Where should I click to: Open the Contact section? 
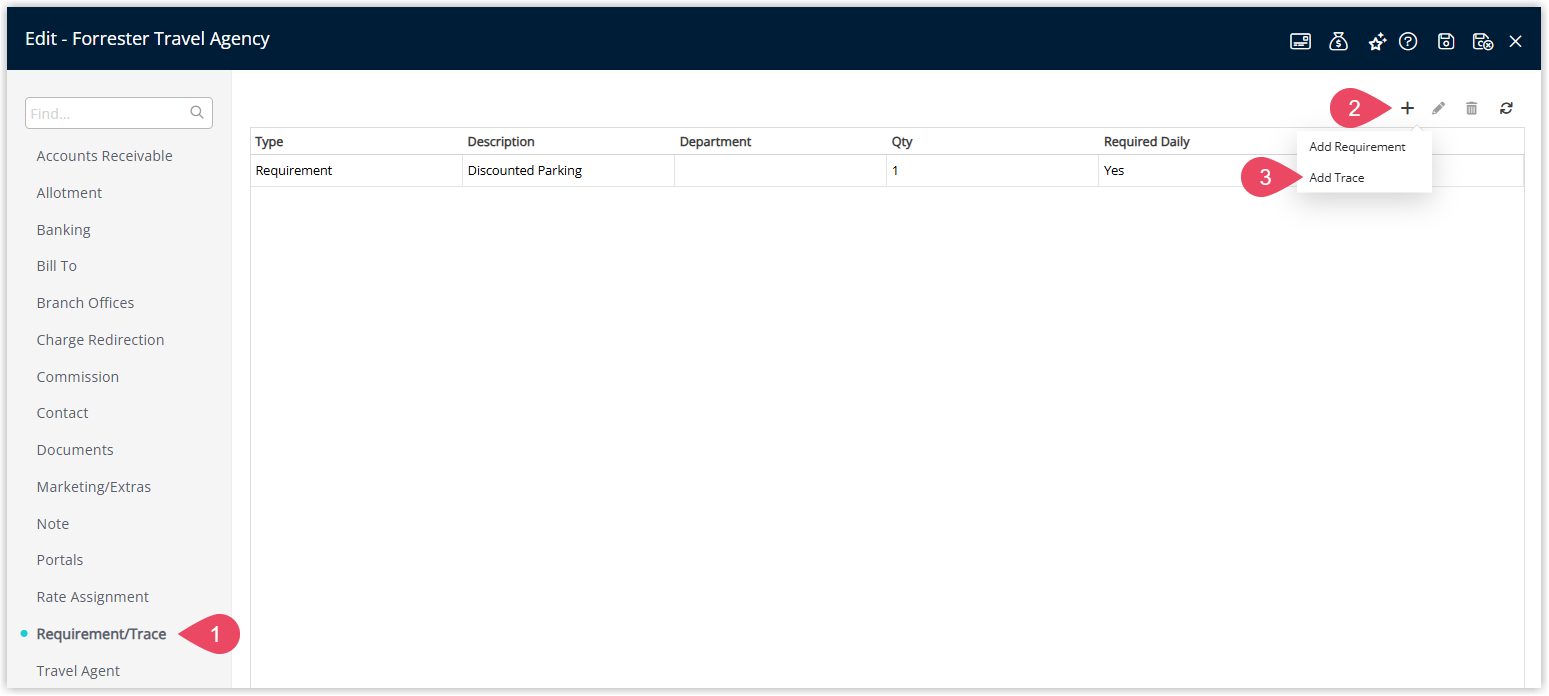[62, 413]
